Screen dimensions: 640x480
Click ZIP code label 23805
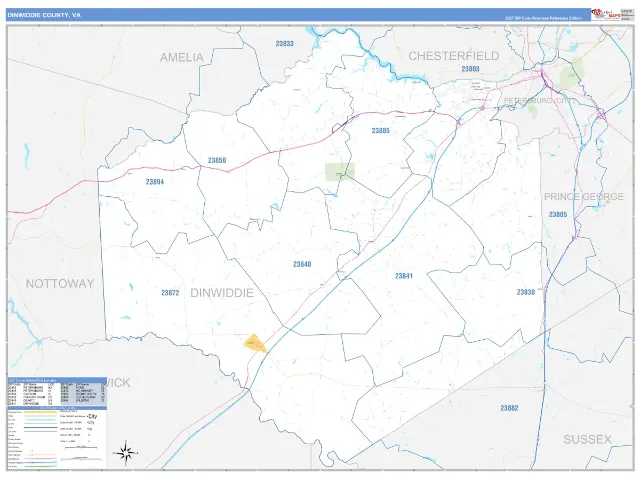pyautogui.click(x=558, y=215)
